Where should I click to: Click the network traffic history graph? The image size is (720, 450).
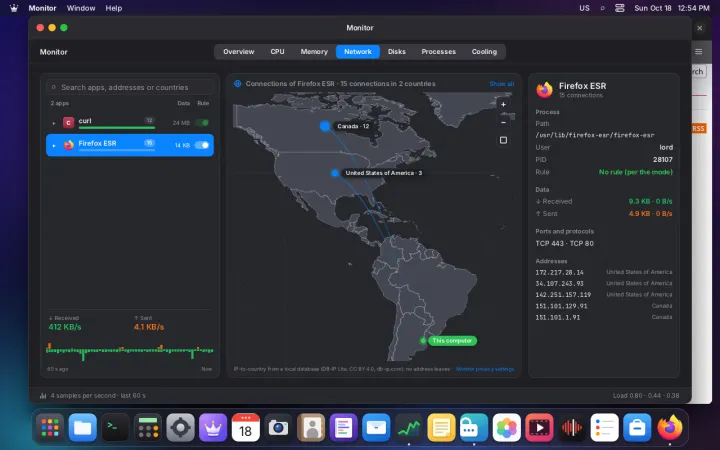point(129,351)
